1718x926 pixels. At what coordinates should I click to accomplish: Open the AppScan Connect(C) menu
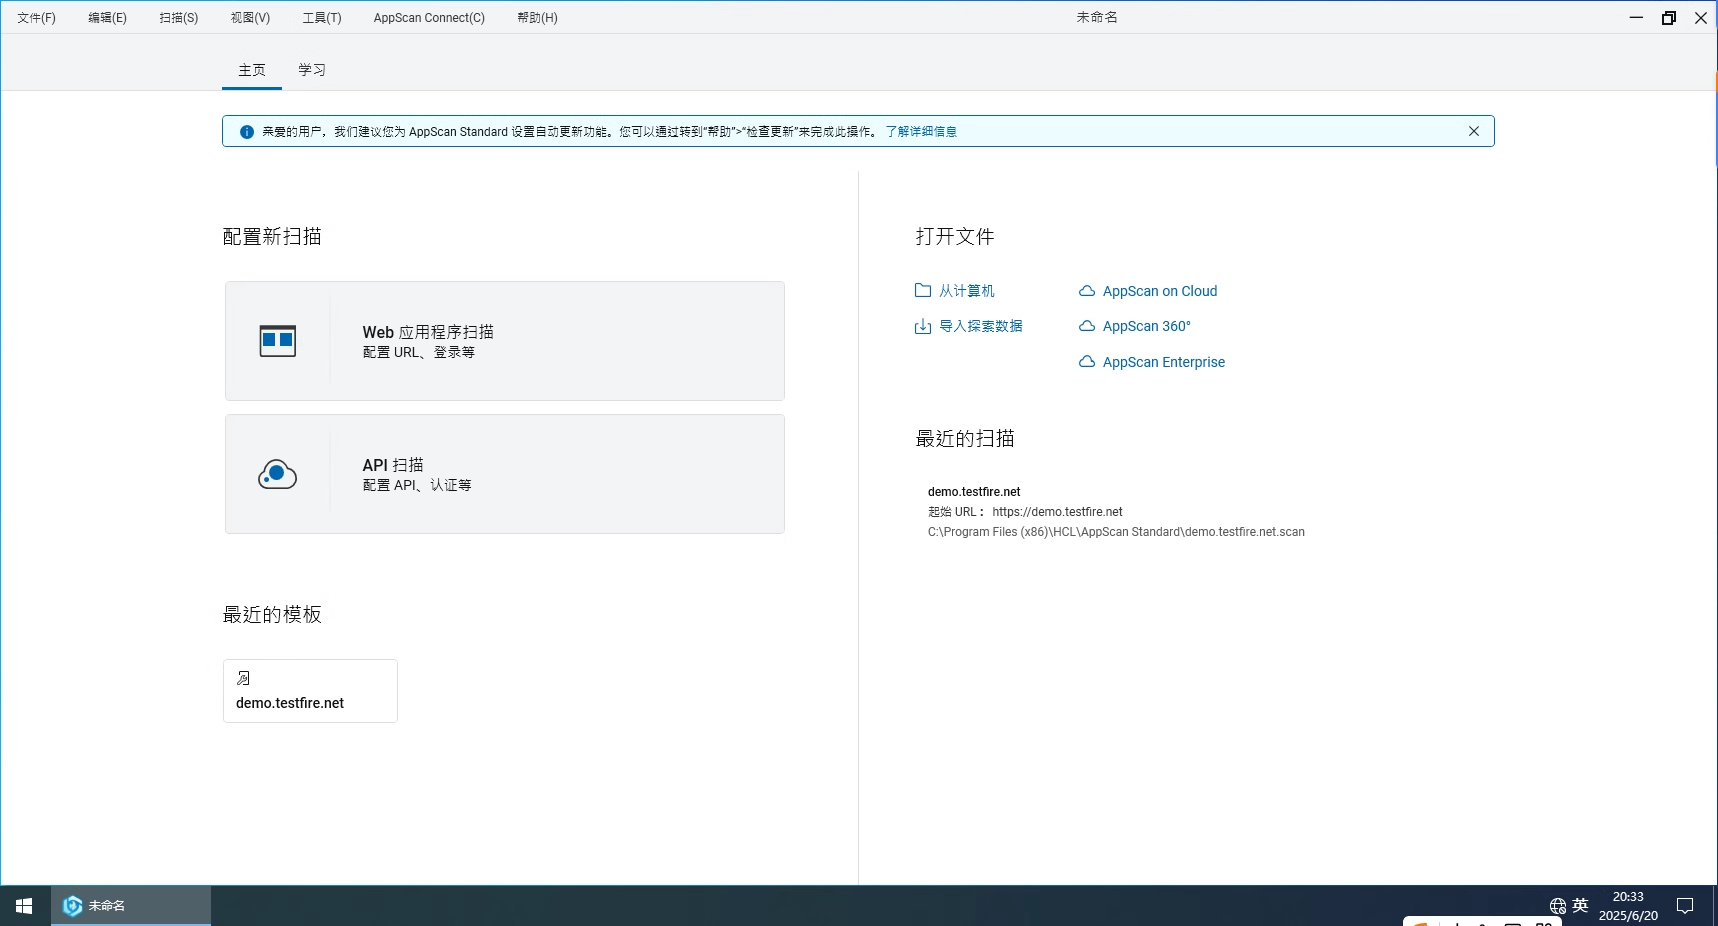(429, 18)
